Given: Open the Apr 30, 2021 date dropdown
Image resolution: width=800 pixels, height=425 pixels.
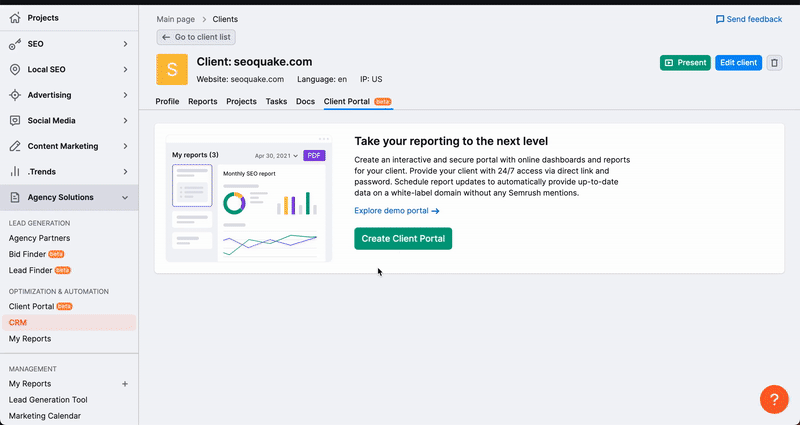Looking at the screenshot, I should tap(276, 156).
